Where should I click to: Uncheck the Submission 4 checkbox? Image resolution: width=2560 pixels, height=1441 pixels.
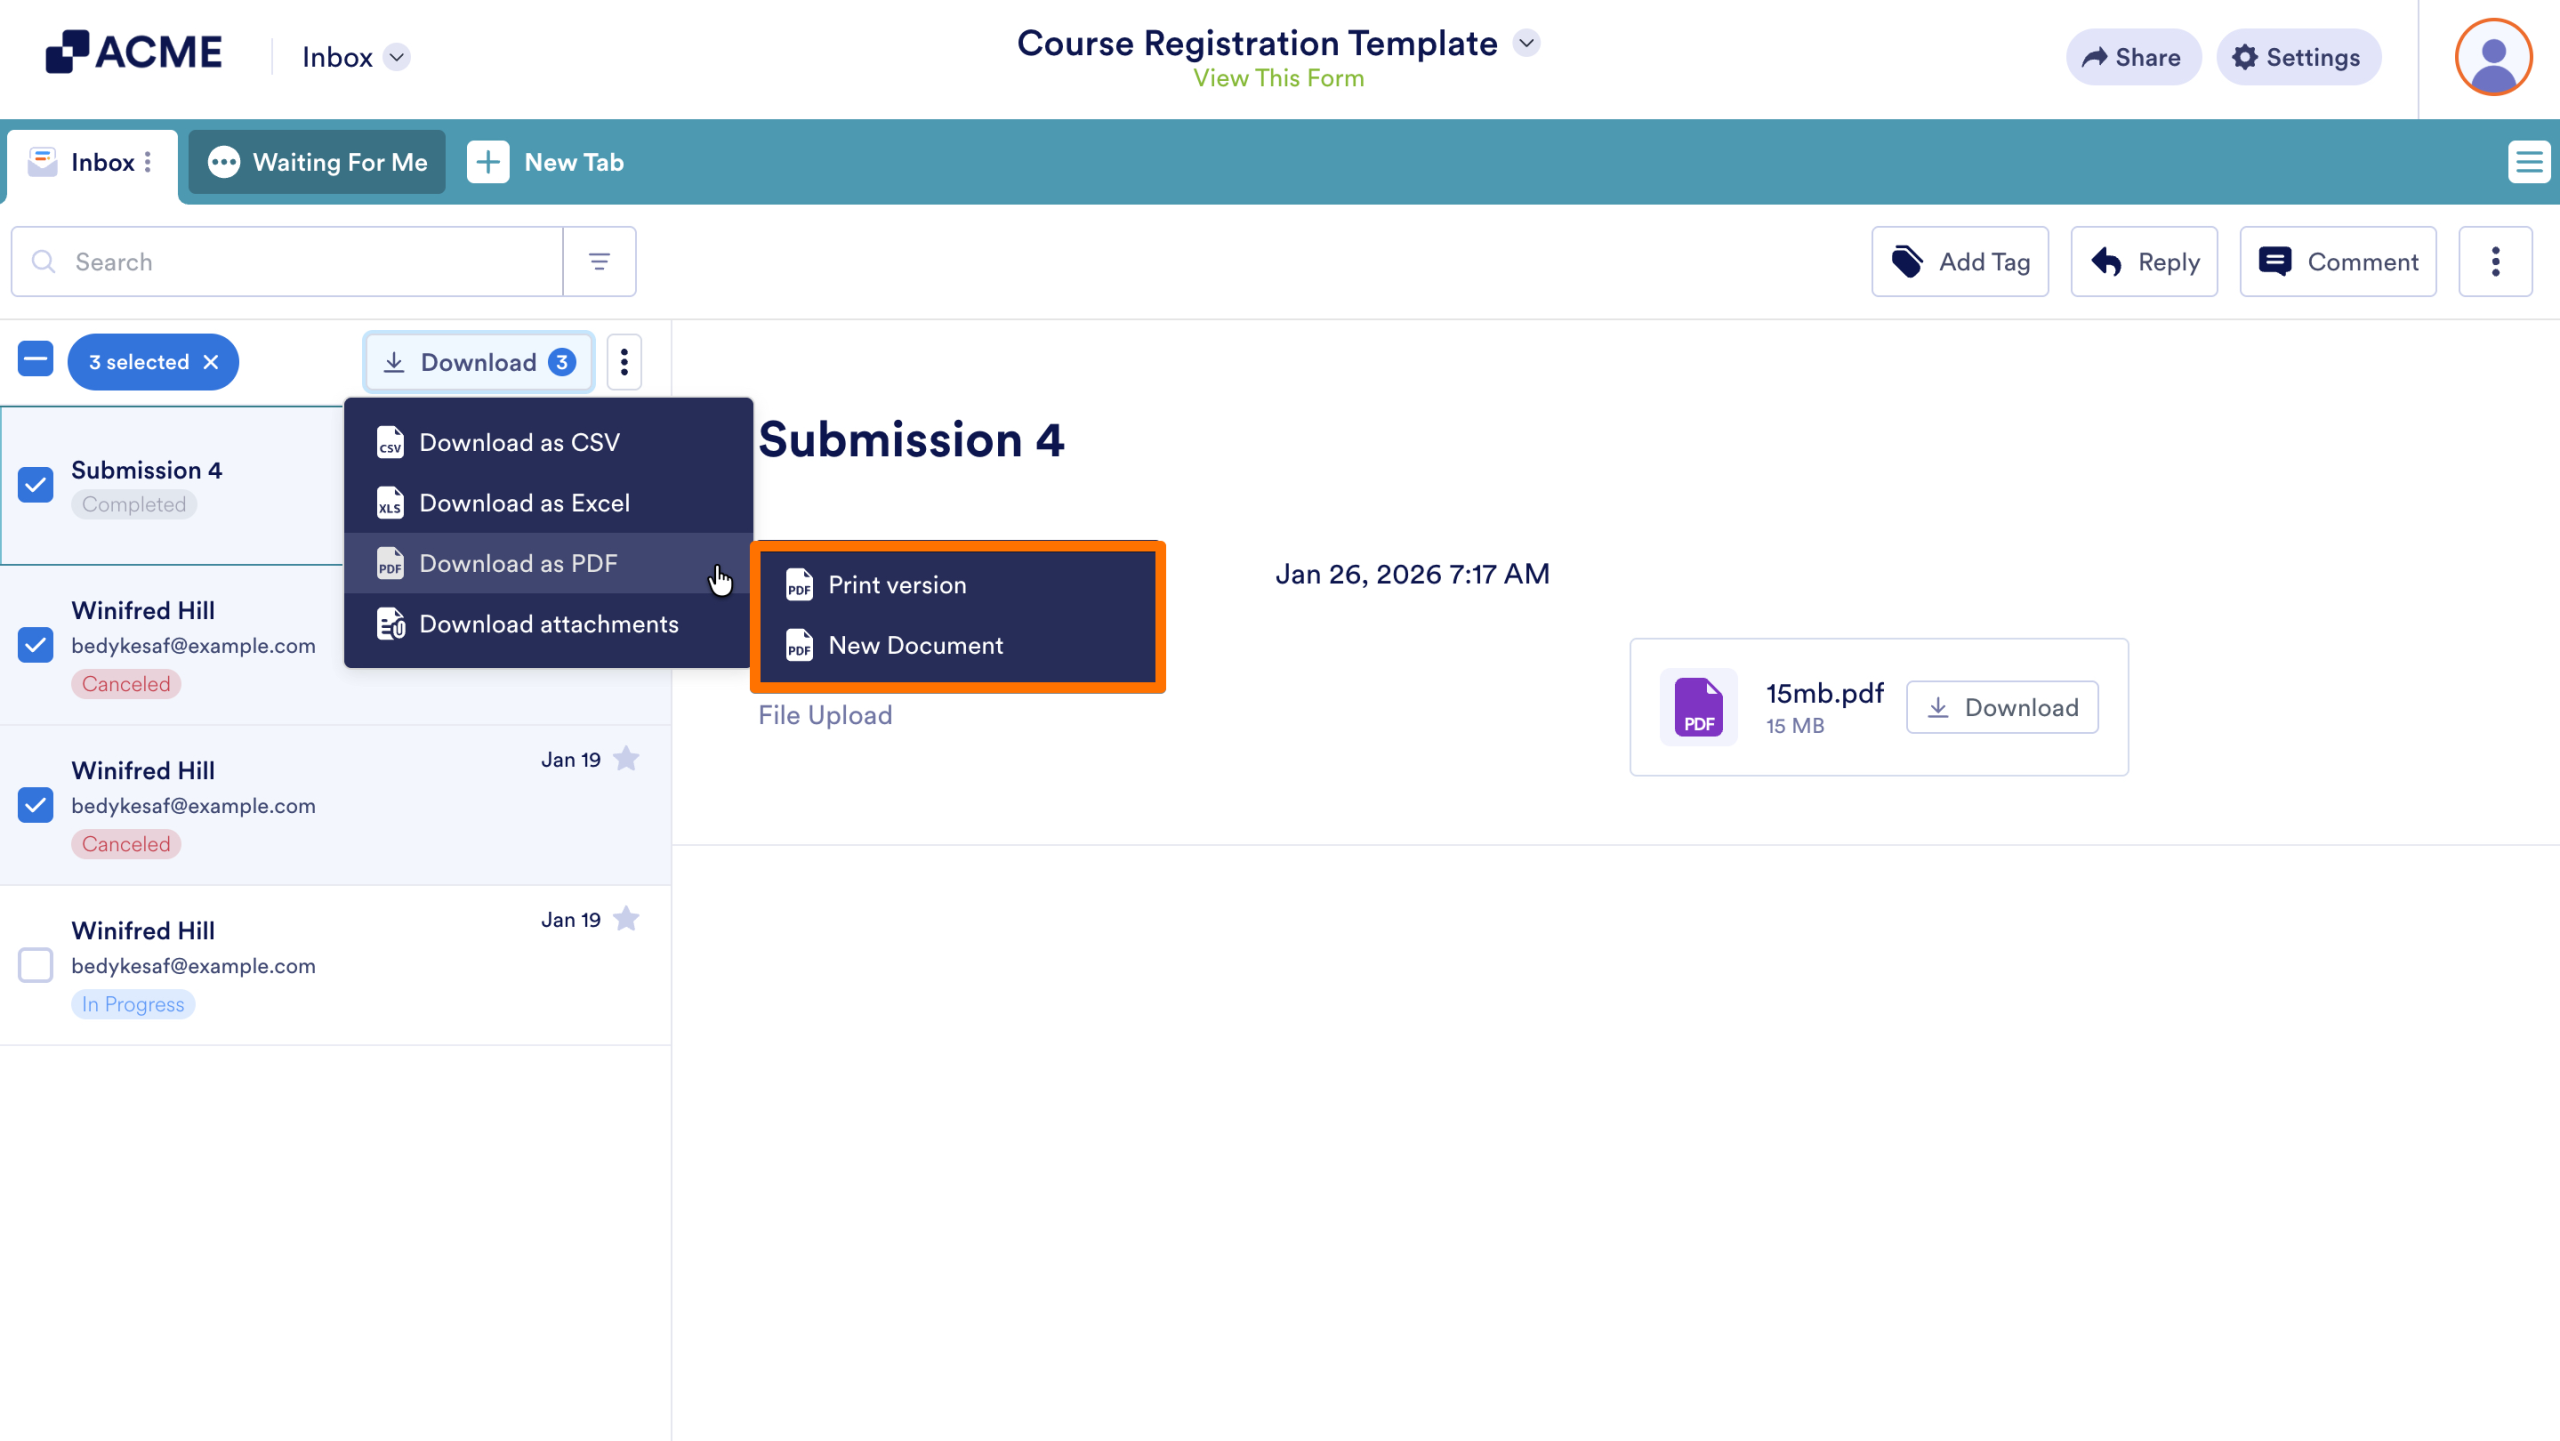pos(36,485)
